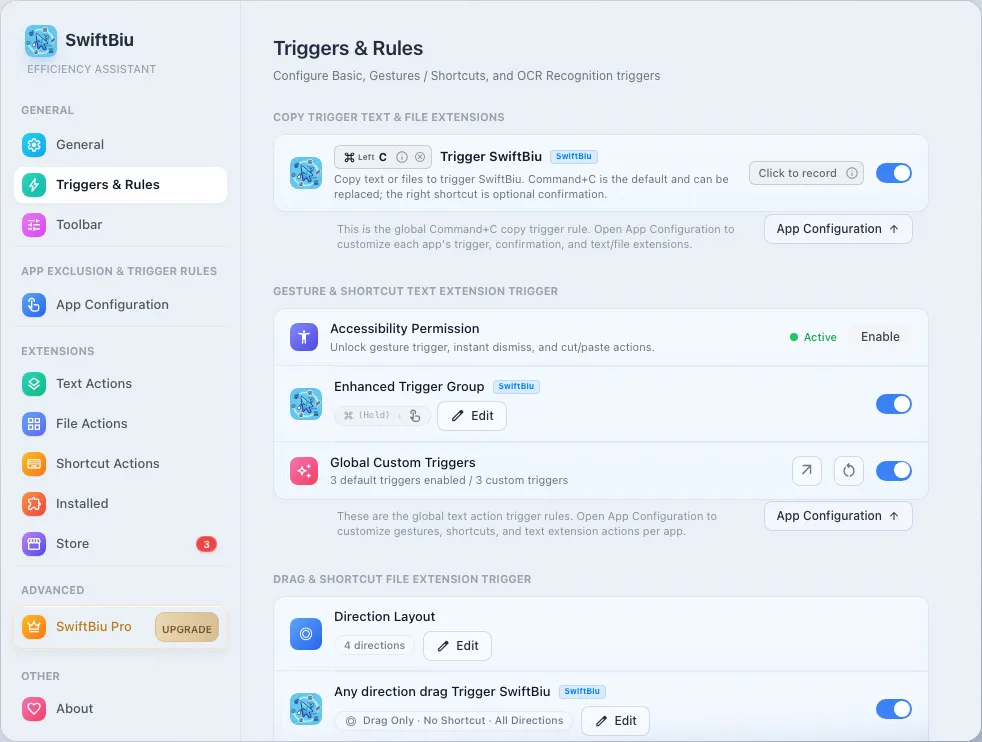Toggle the Enhanced Trigger Group switch
This screenshot has width=982, height=742.
coord(894,404)
